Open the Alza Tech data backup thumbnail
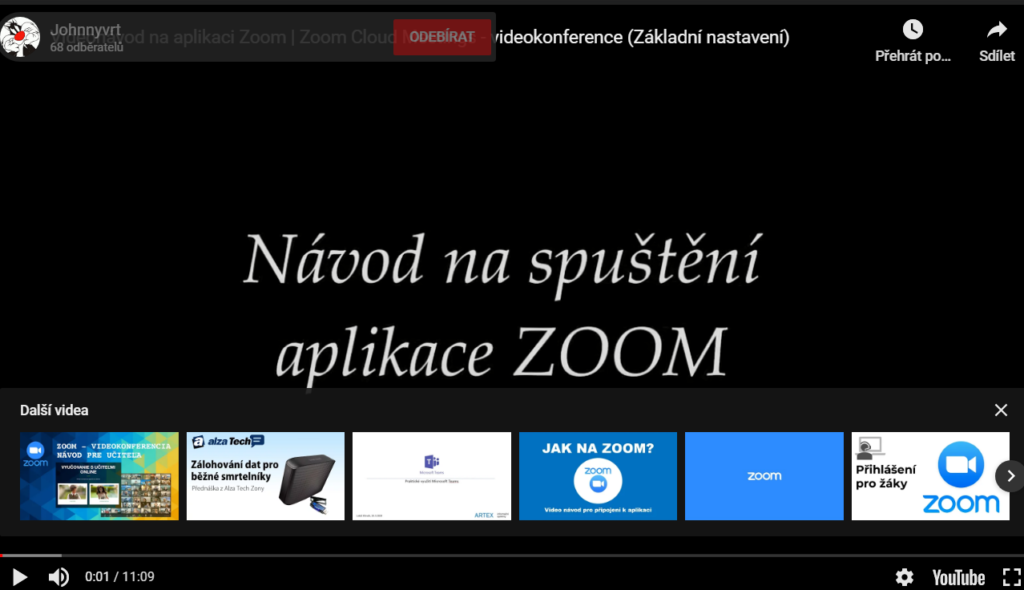The image size is (1024, 590). (x=265, y=476)
